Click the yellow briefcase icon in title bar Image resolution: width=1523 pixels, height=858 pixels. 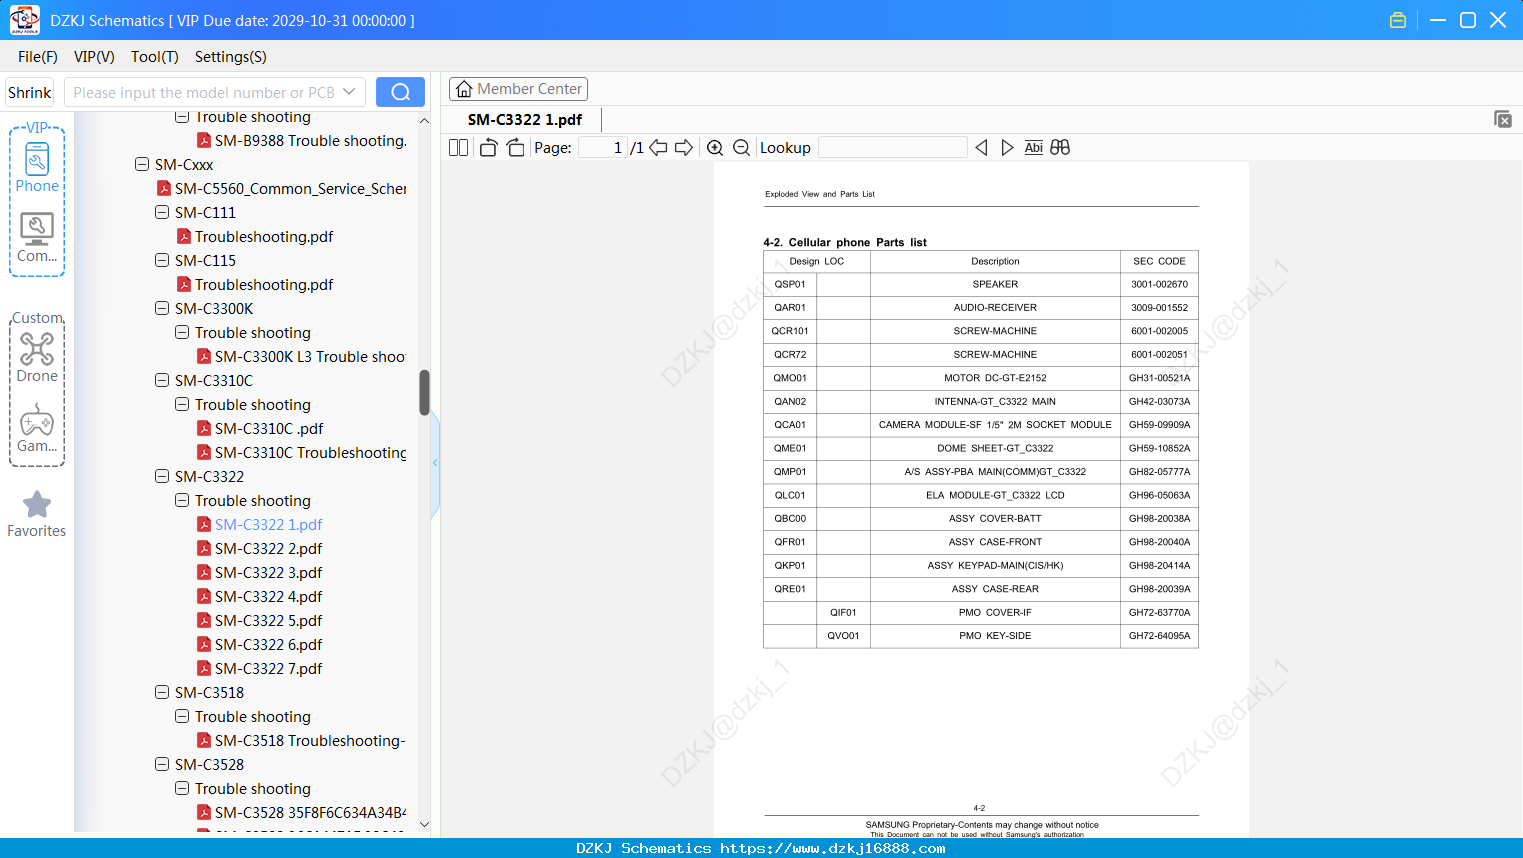coord(1398,20)
